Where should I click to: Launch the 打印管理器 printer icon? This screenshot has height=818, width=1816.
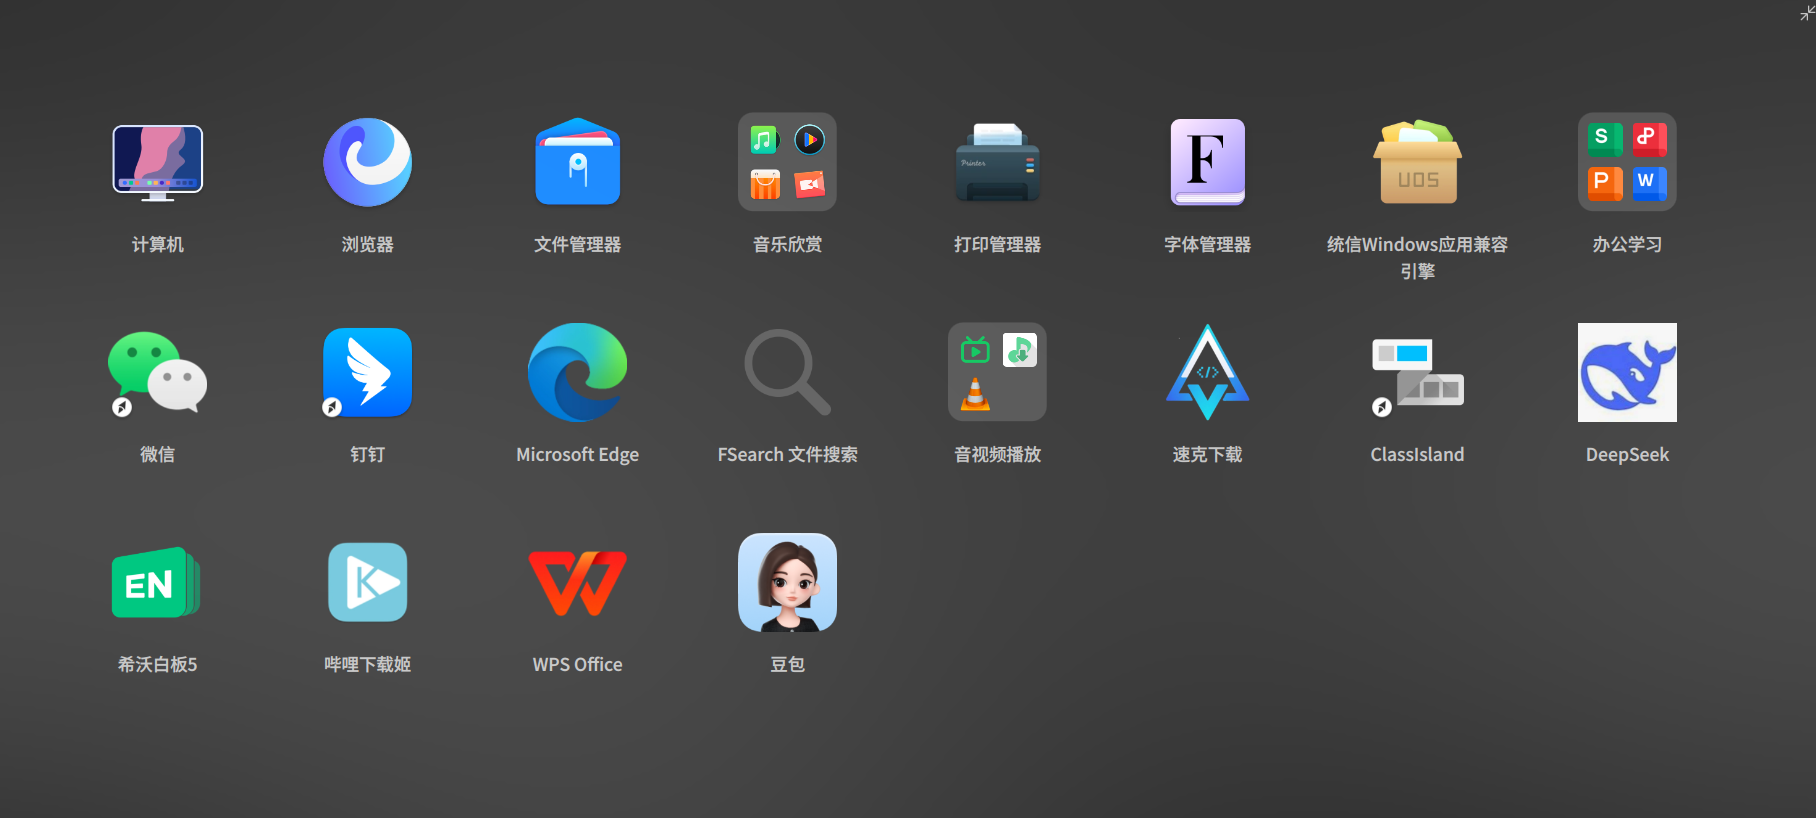click(998, 162)
